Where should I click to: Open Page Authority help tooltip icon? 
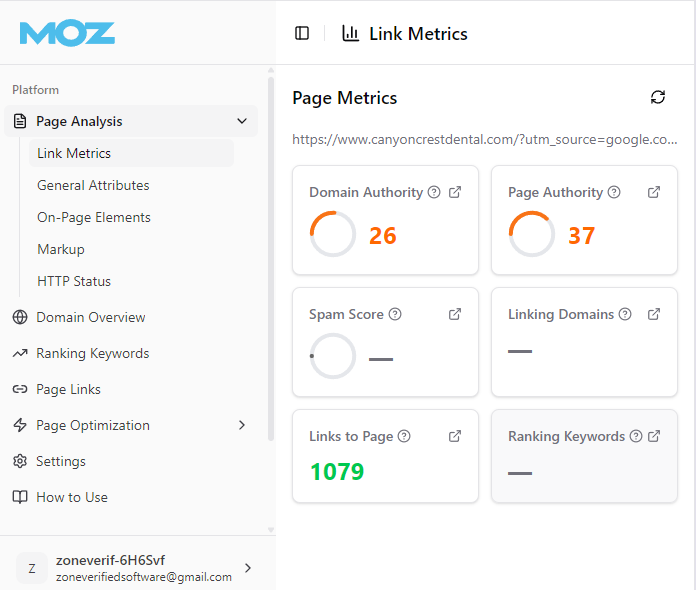tap(614, 192)
